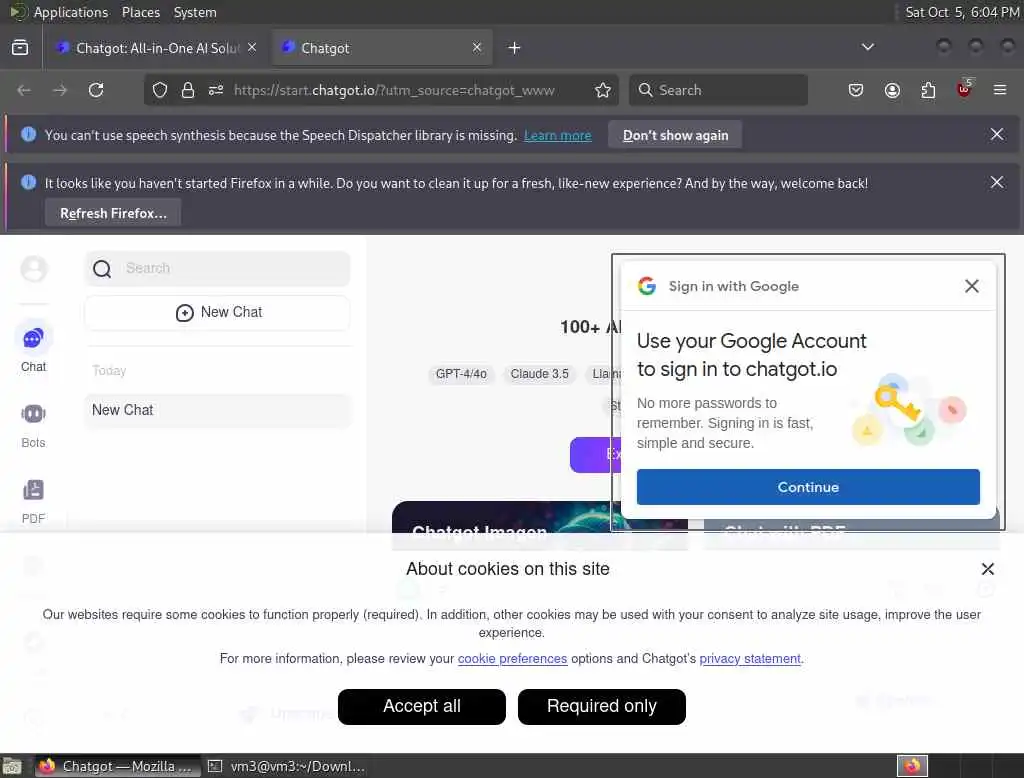Close the active Chatgot tab
The image size is (1024, 778).
(x=477, y=47)
